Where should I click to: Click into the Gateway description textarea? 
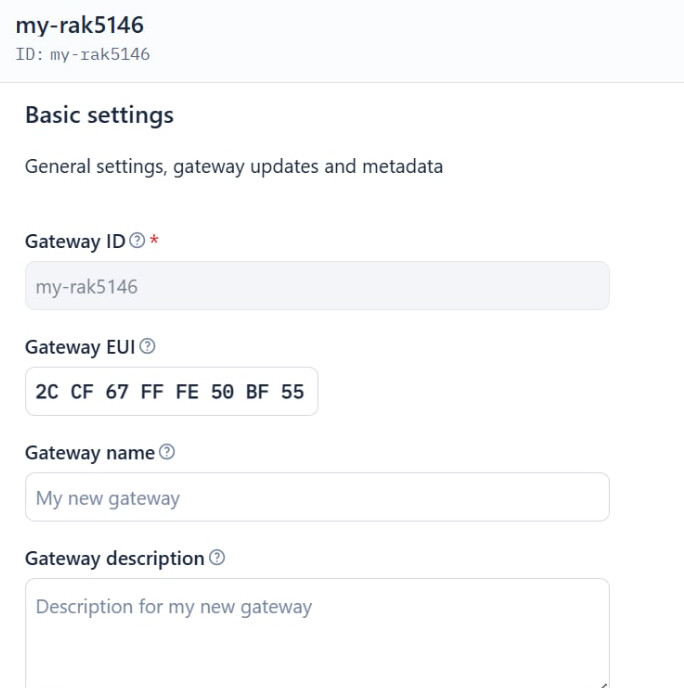coord(317,633)
